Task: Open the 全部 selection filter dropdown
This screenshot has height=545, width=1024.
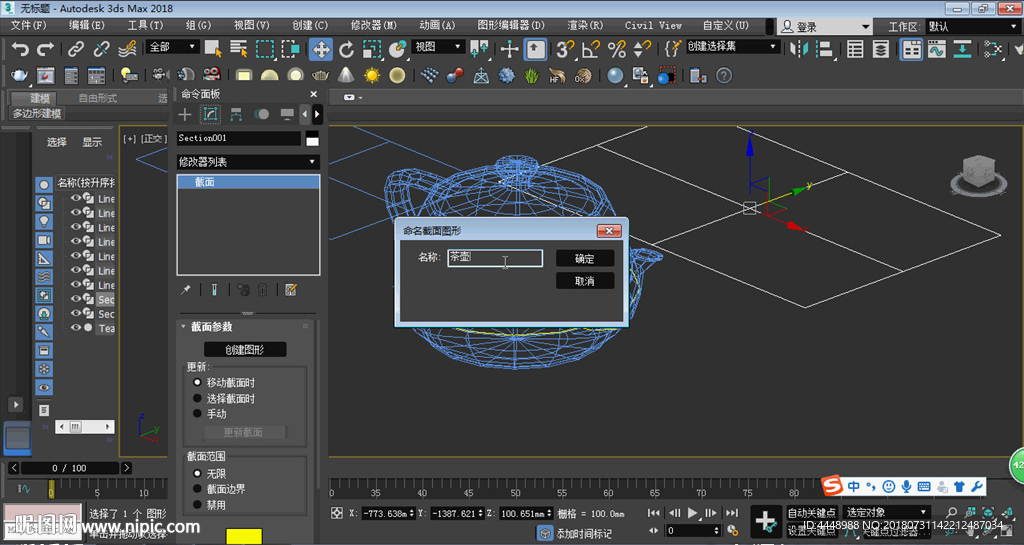Action: (x=172, y=47)
